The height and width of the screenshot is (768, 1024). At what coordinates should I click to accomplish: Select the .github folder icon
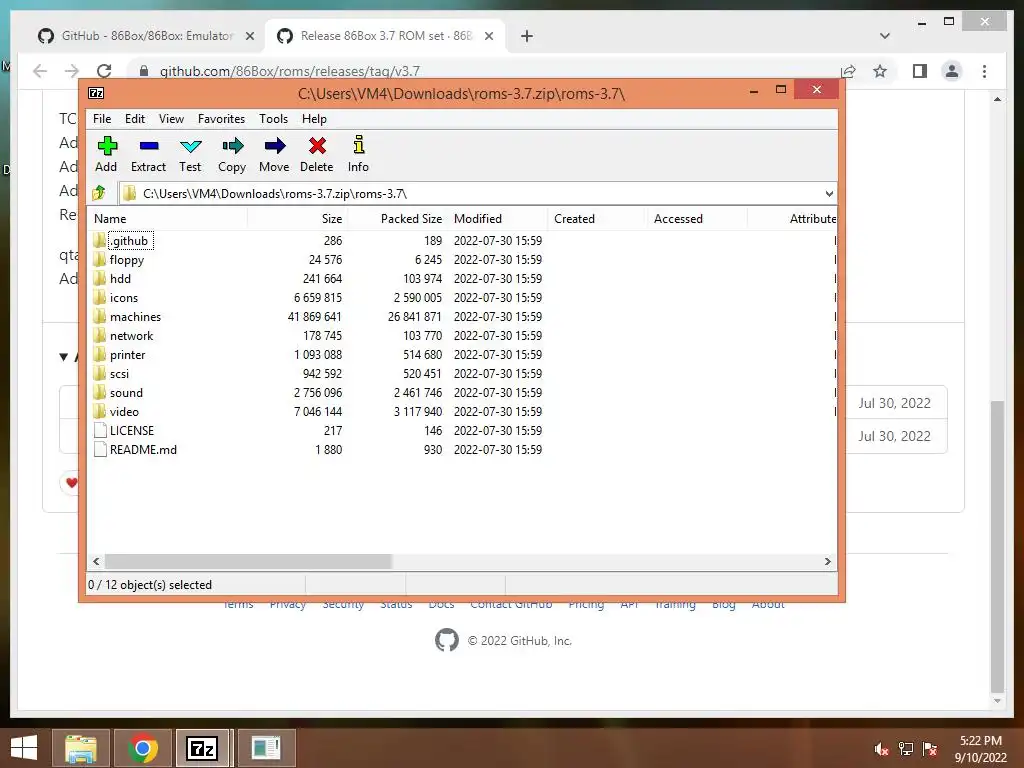[x=99, y=240]
